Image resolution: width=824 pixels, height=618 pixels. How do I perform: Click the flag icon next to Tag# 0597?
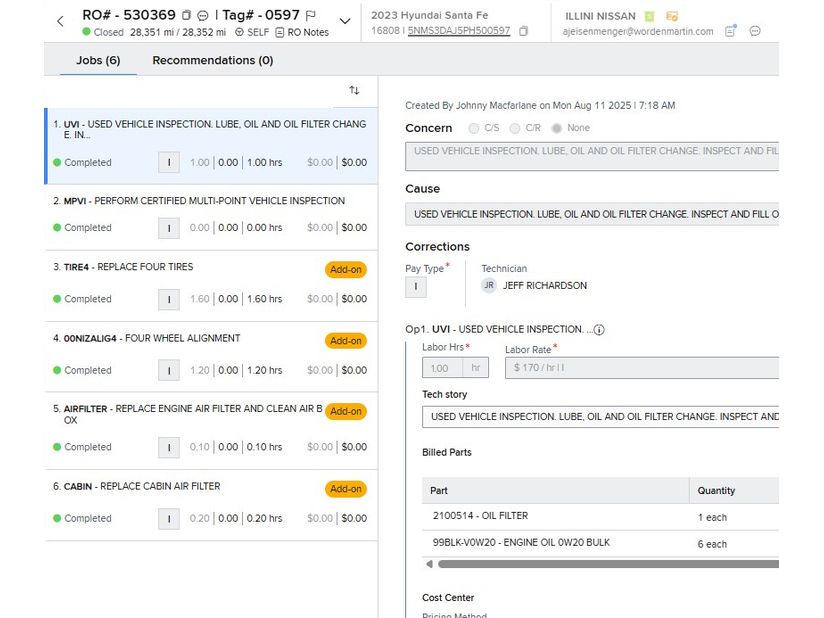pyautogui.click(x=310, y=16)
